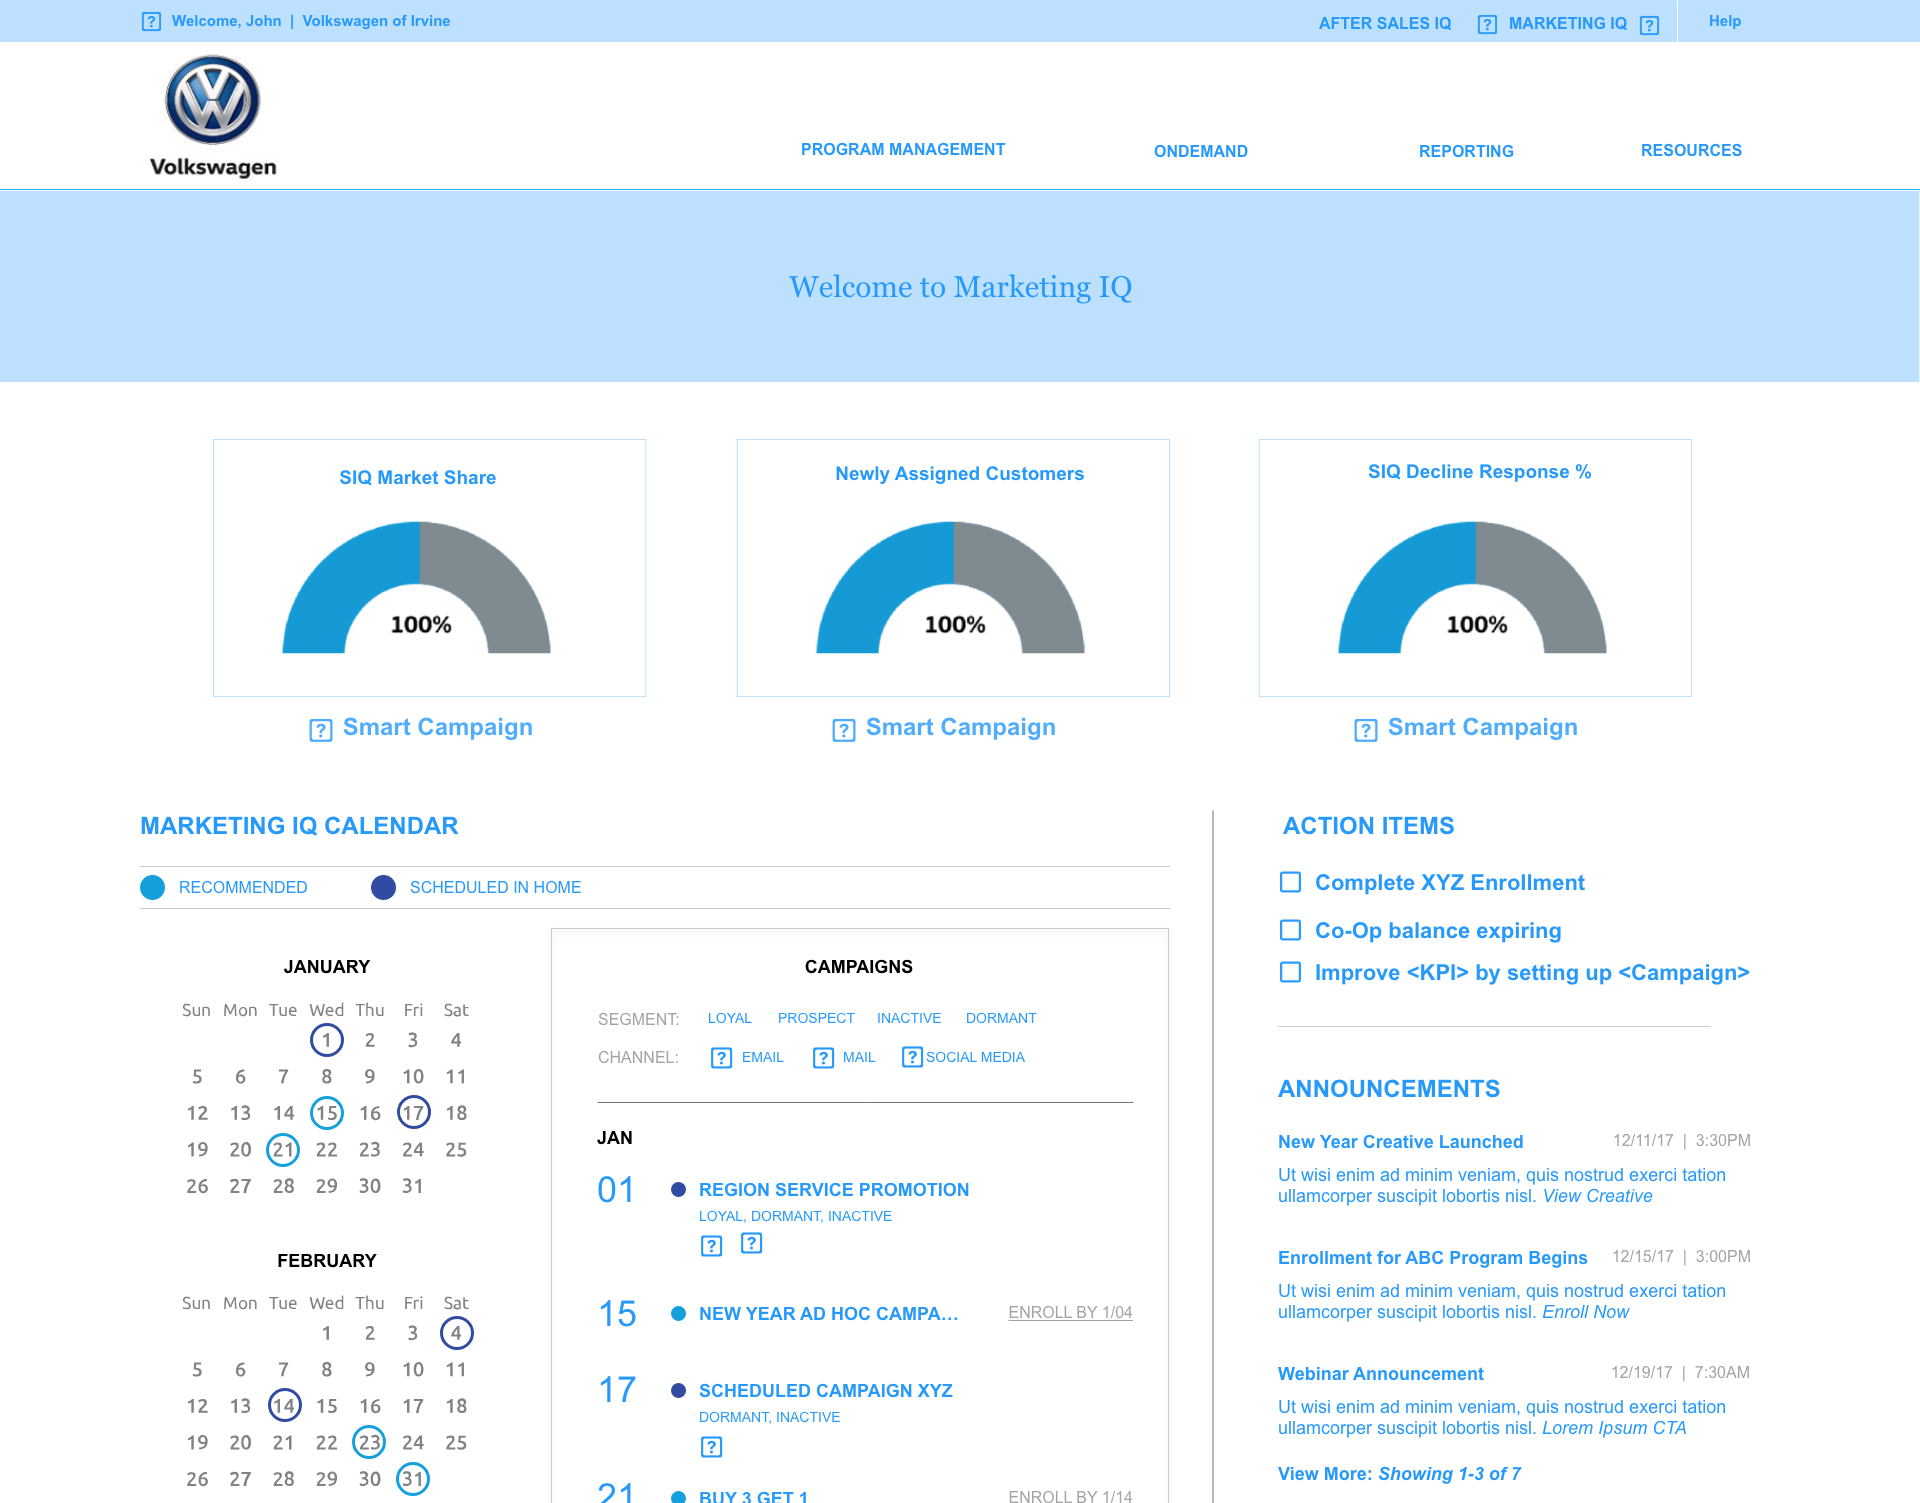Click the SIQ Market Share gauge
Screen dimensions: 1920x1503
417,588
